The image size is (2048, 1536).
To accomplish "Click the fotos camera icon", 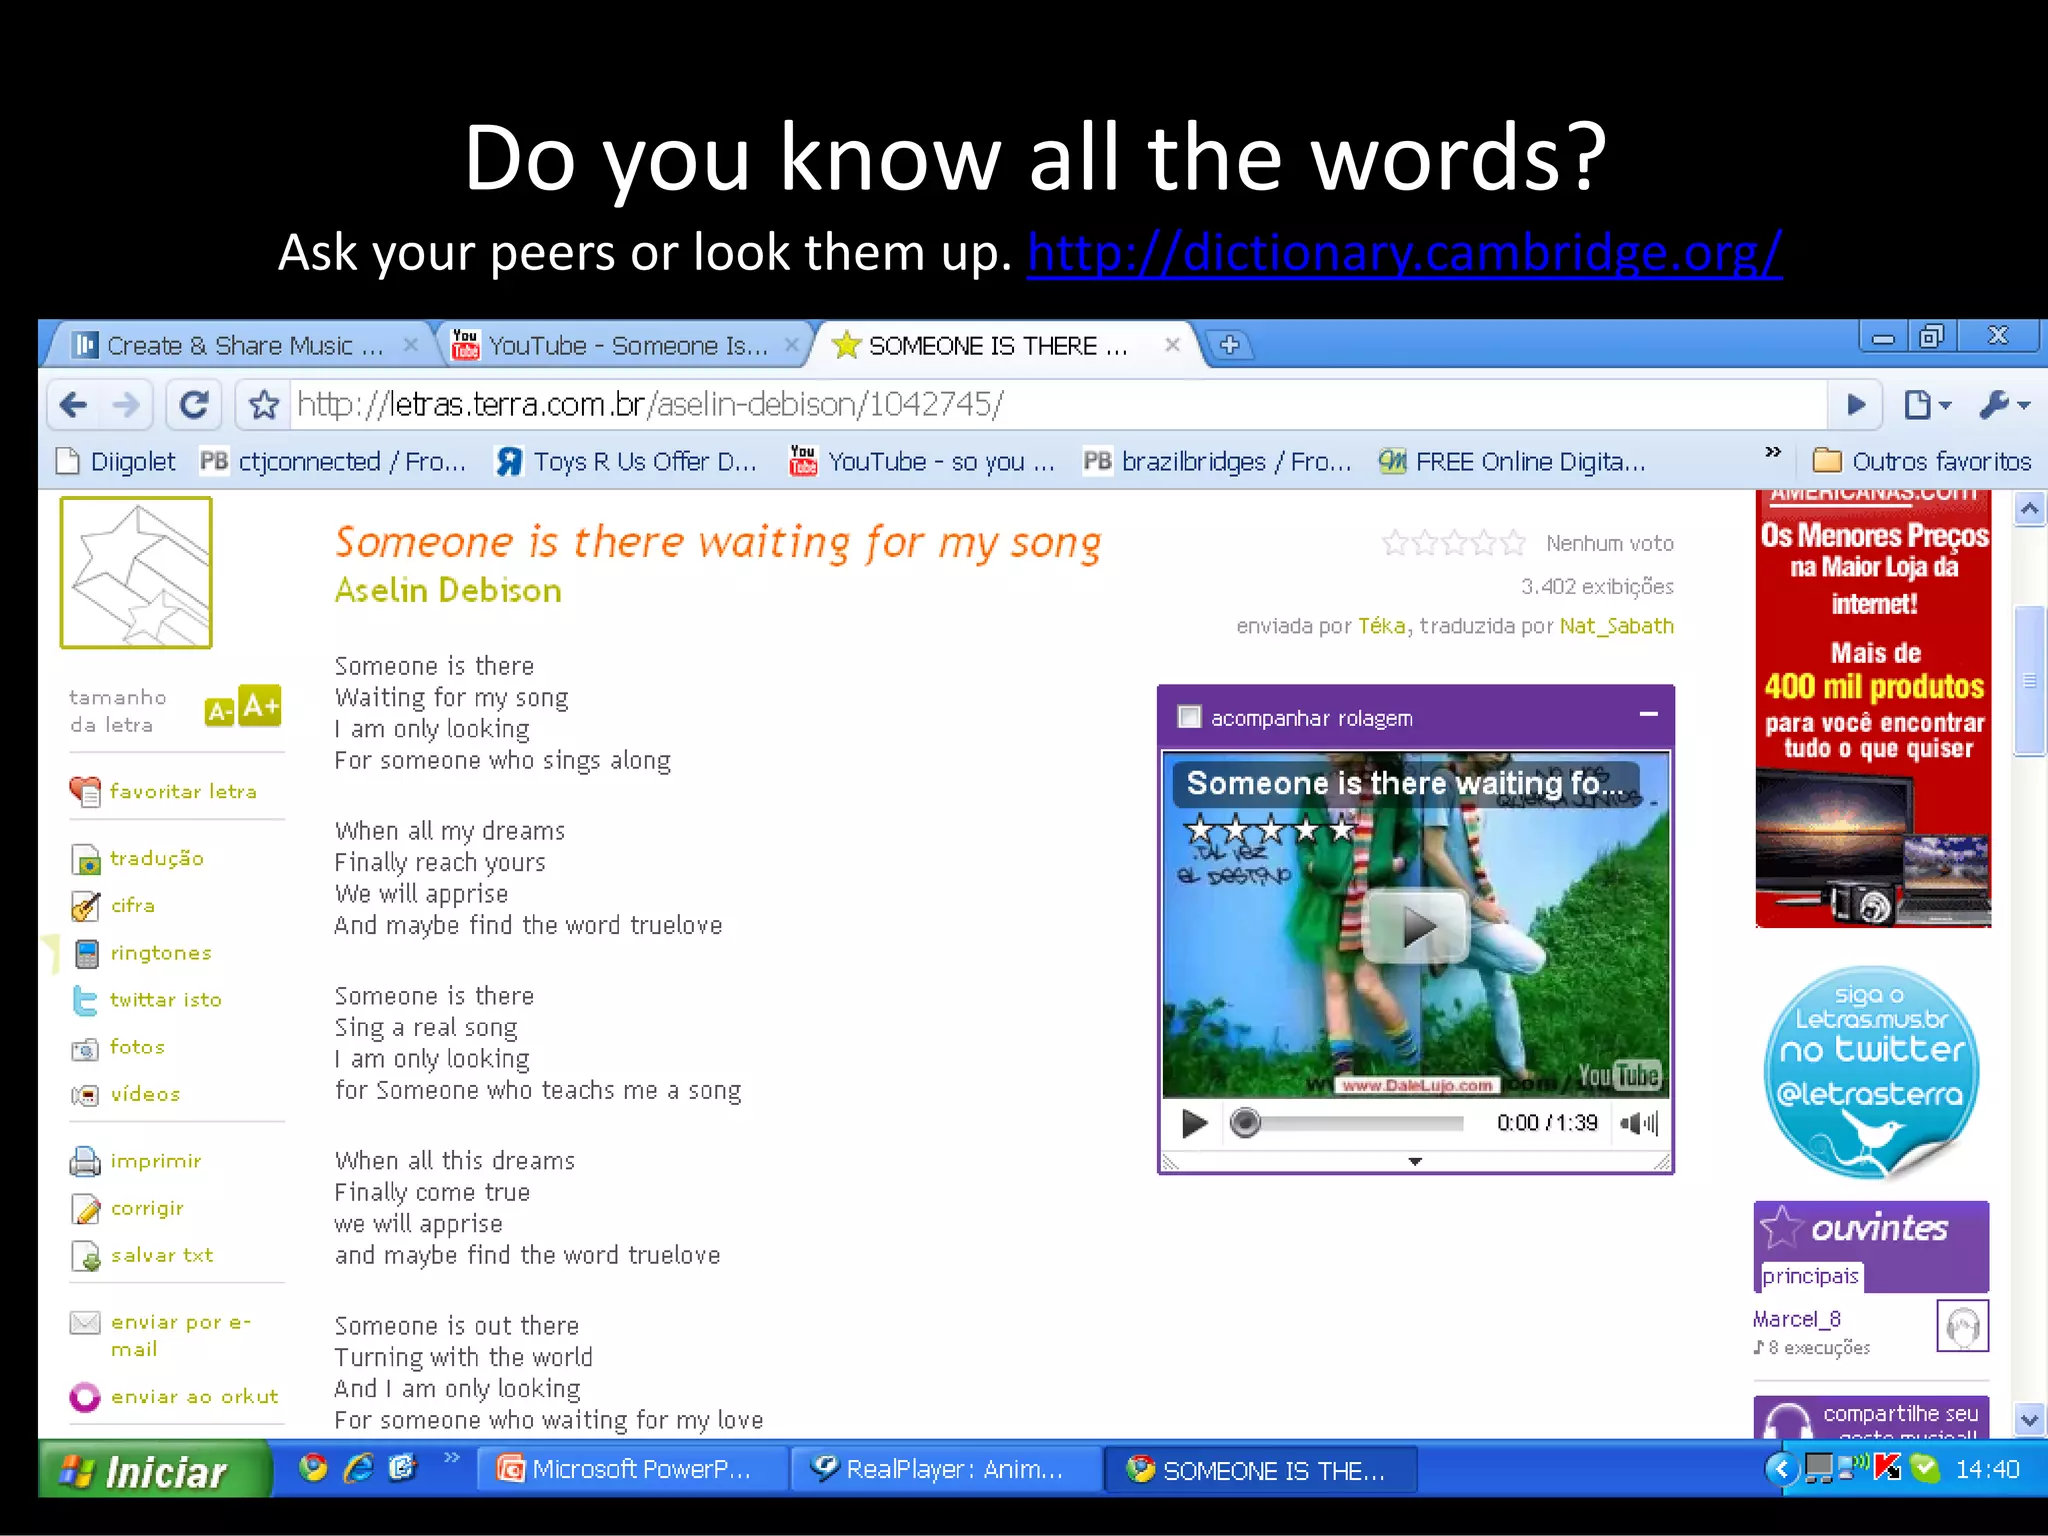I will click(86, 1048).
